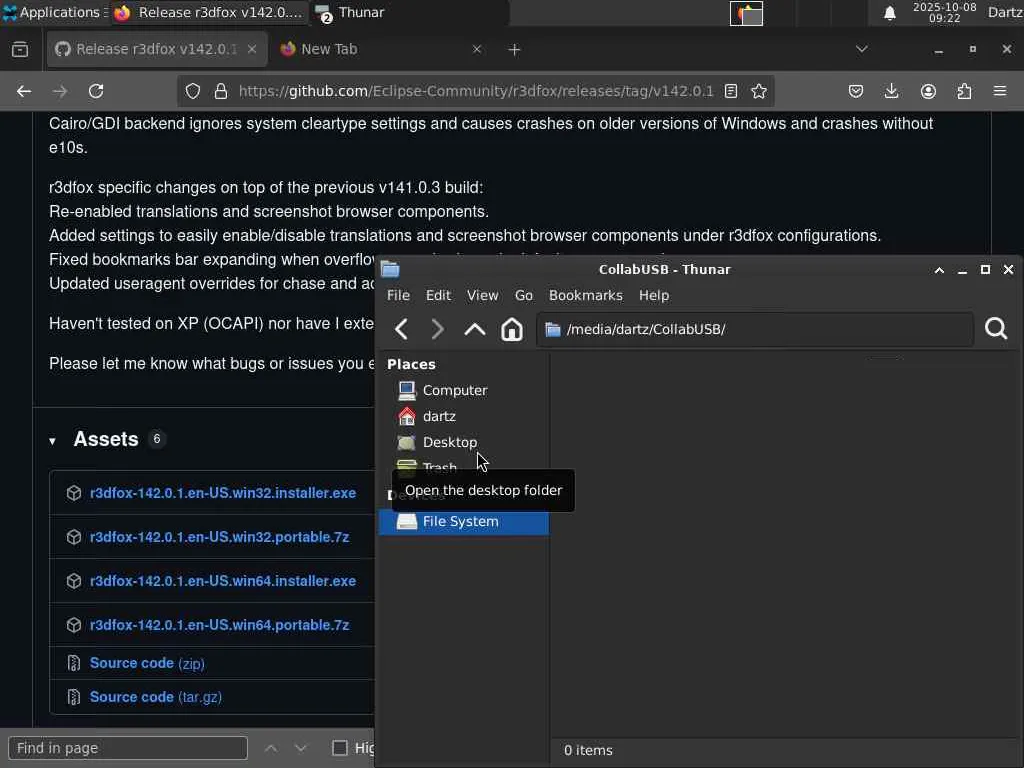The width and height of the screenshot is (1024, 768).
Task: Expand the list all tabs chevron
Action: (x=862, y=50)
